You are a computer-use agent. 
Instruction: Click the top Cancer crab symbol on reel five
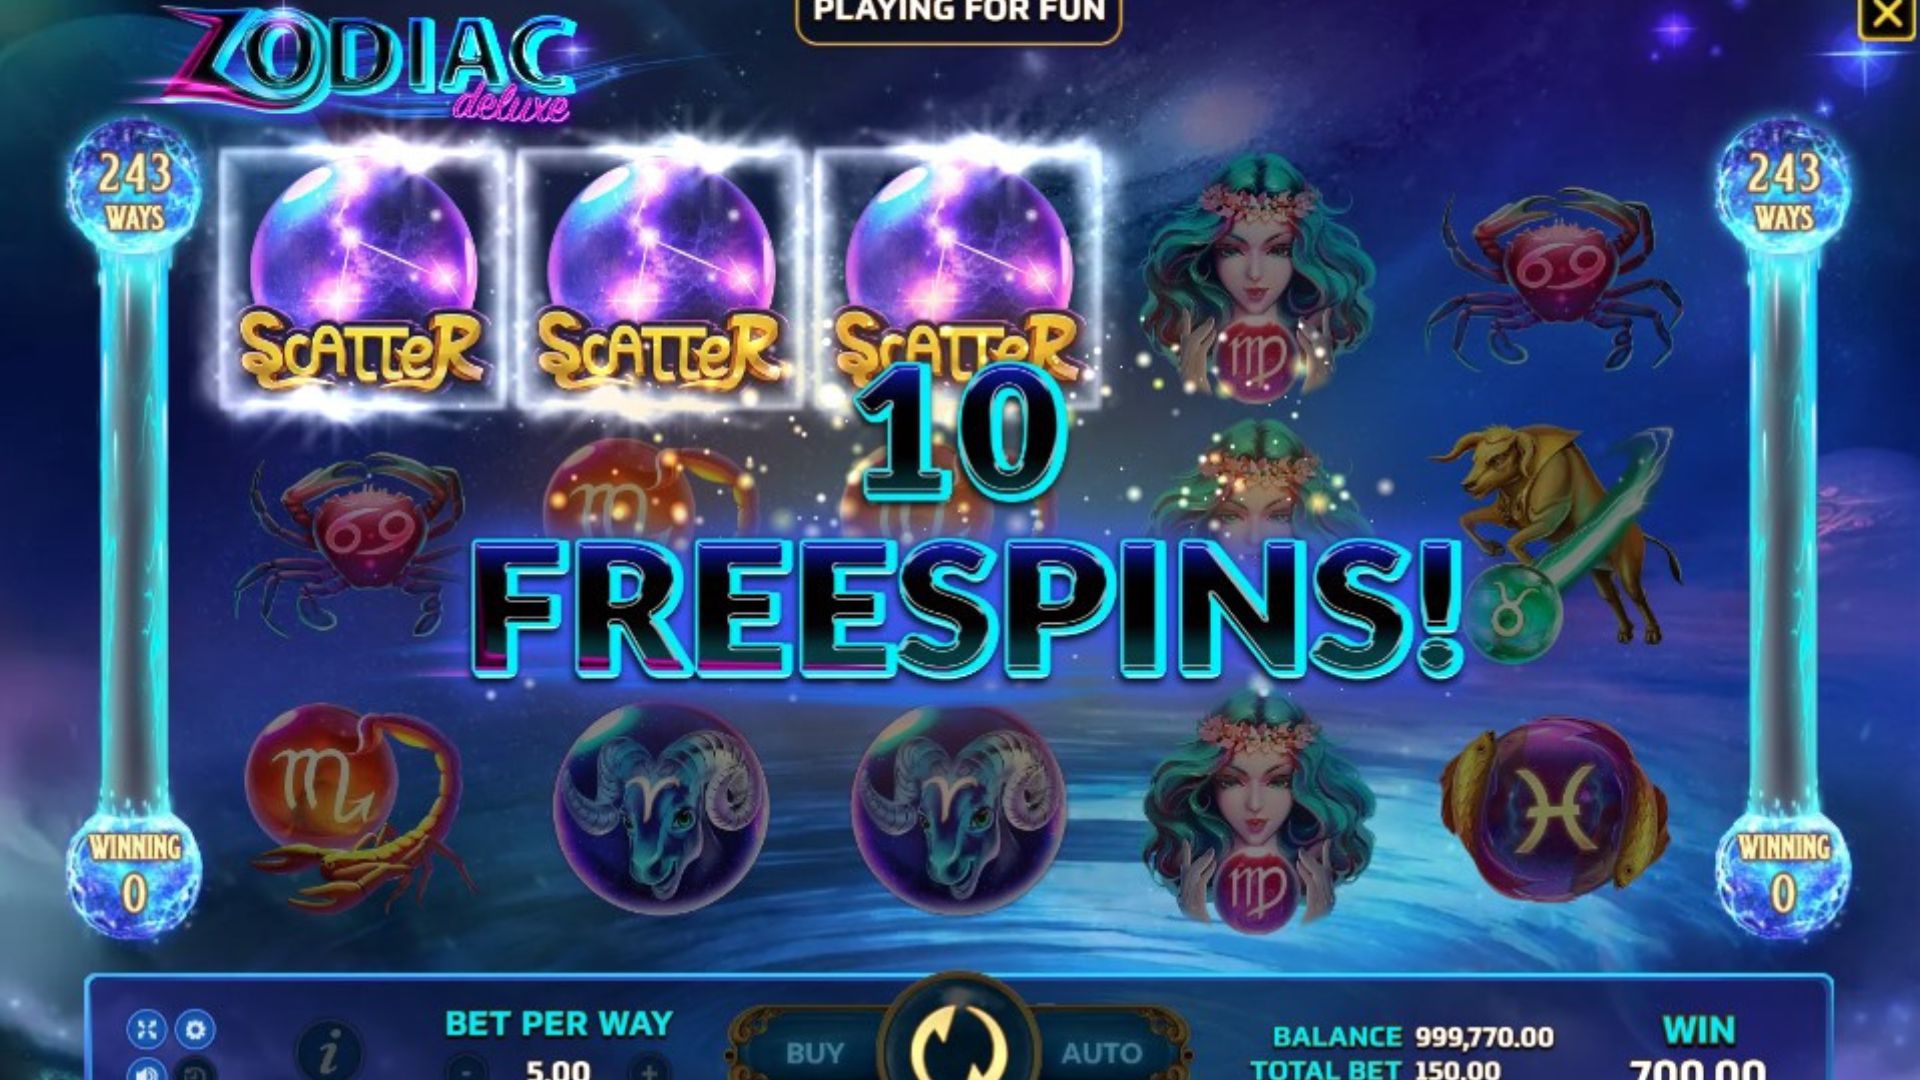coord(1555,277)
